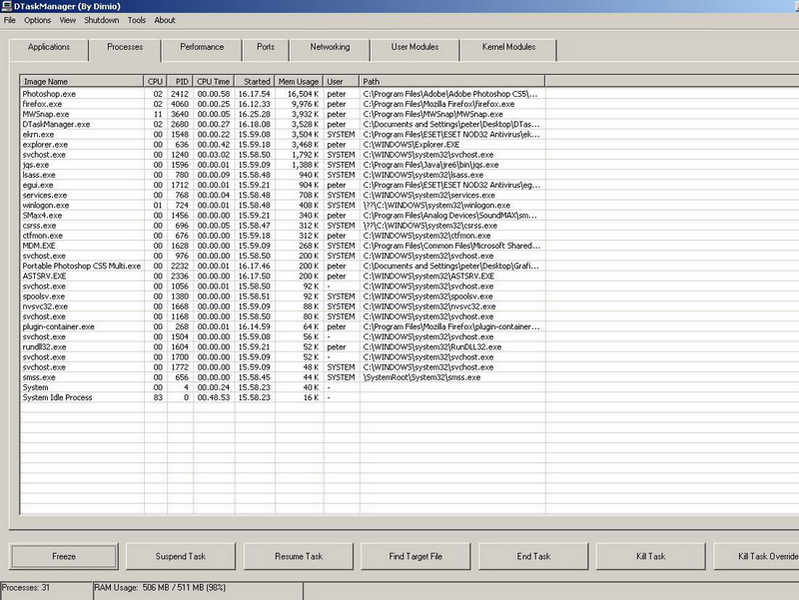Viewport: 799px width, 600px height.
Task: Click the DTaskManager title bar icon
Action: point(6,6)
